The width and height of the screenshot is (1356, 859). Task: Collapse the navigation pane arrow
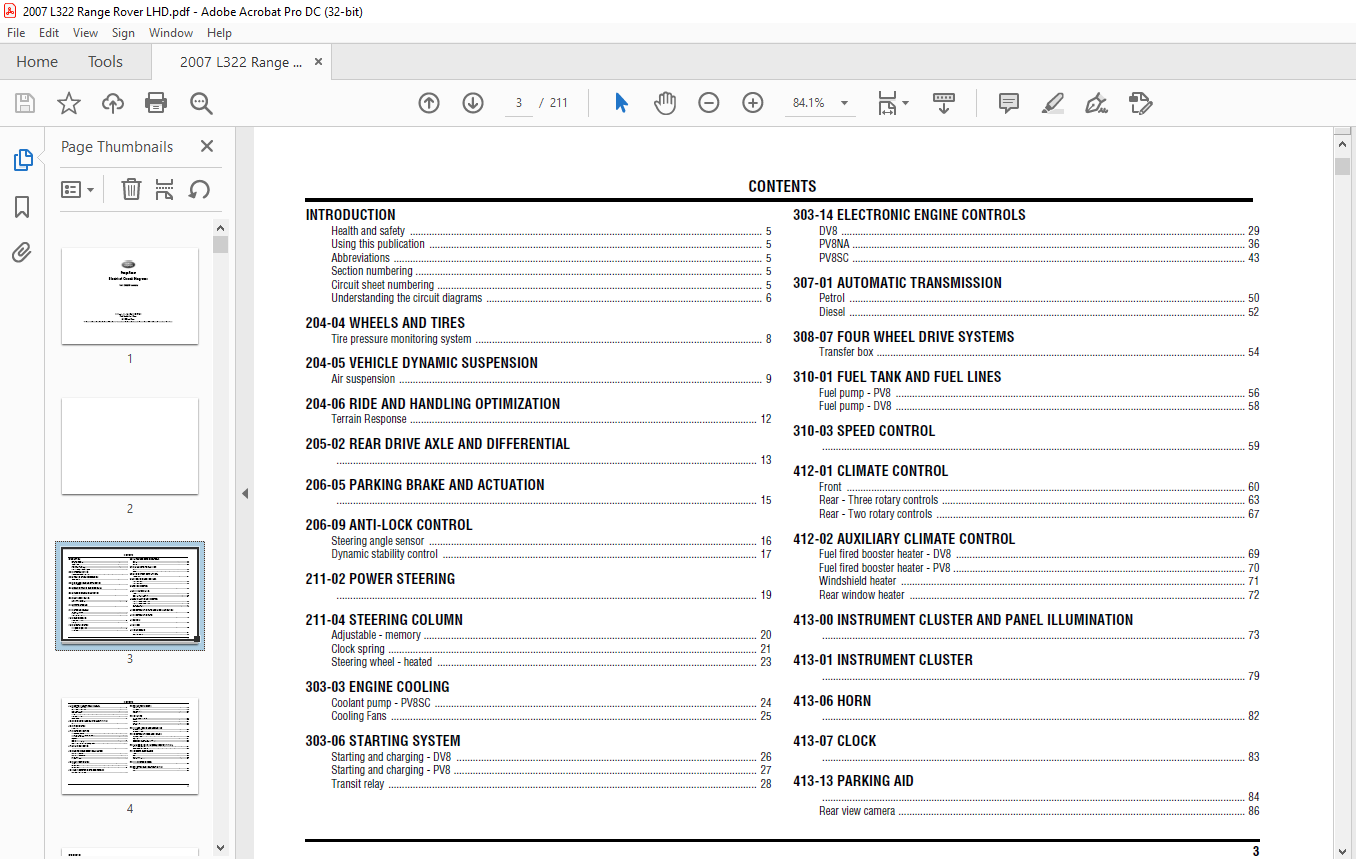tap(244, 493)
